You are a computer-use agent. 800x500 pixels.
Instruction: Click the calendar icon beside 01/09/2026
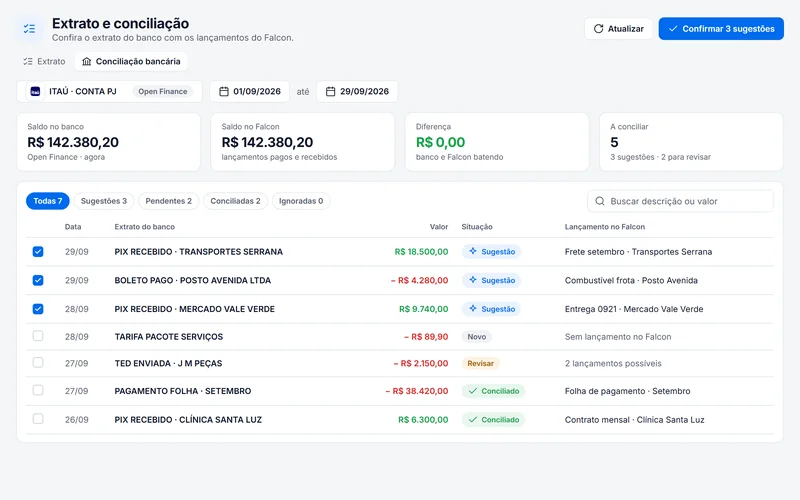pos(223,91)
